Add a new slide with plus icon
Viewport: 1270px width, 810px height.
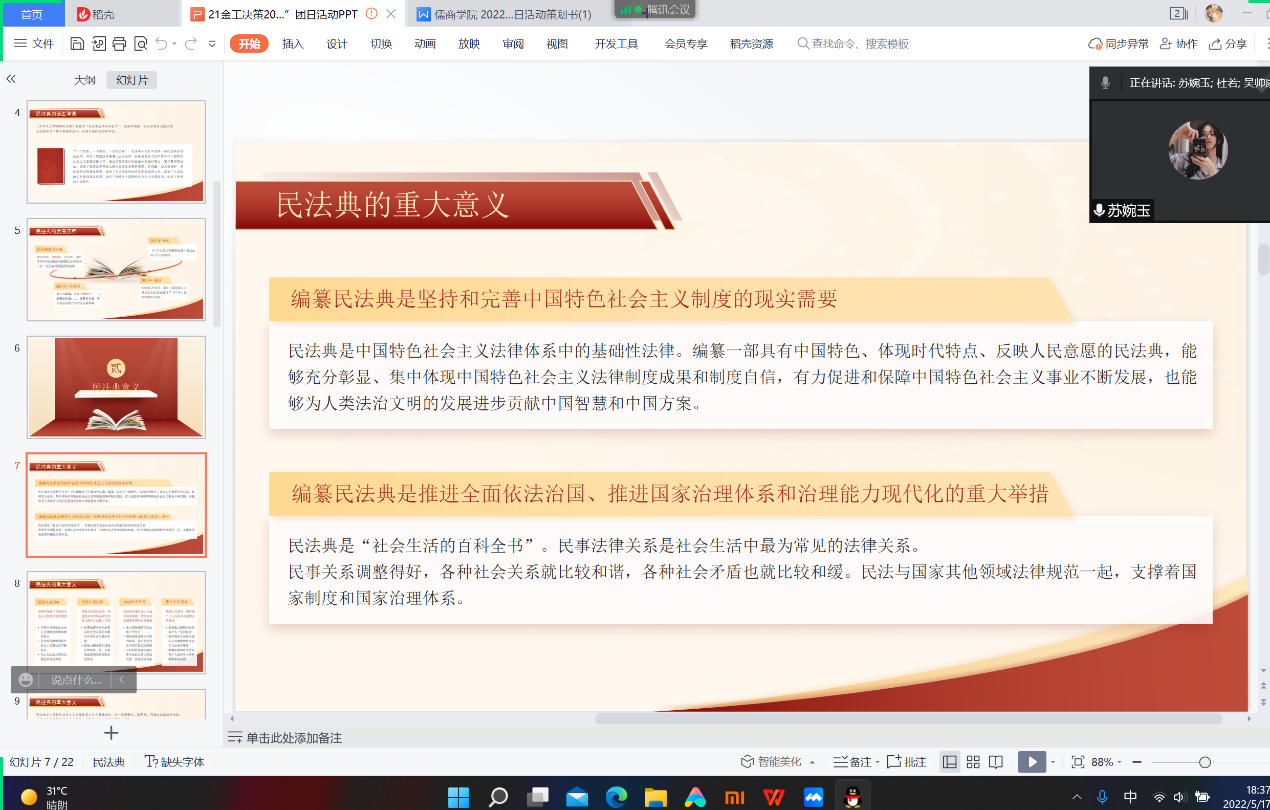(111, 733)
